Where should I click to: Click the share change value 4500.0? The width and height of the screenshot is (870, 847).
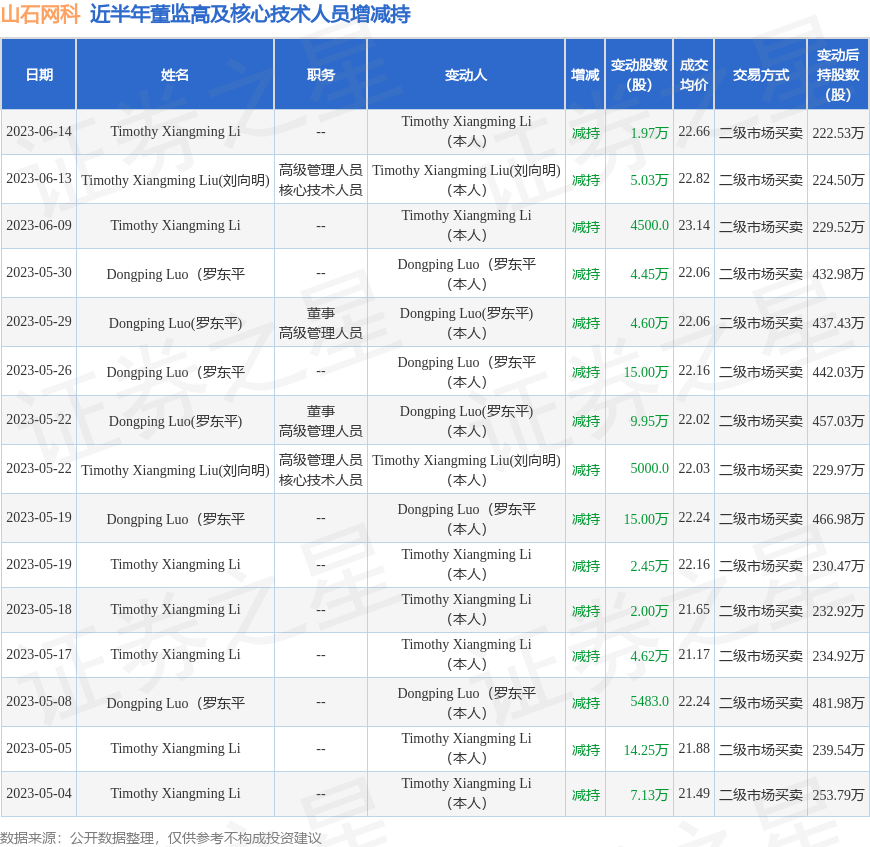point(649,226)
